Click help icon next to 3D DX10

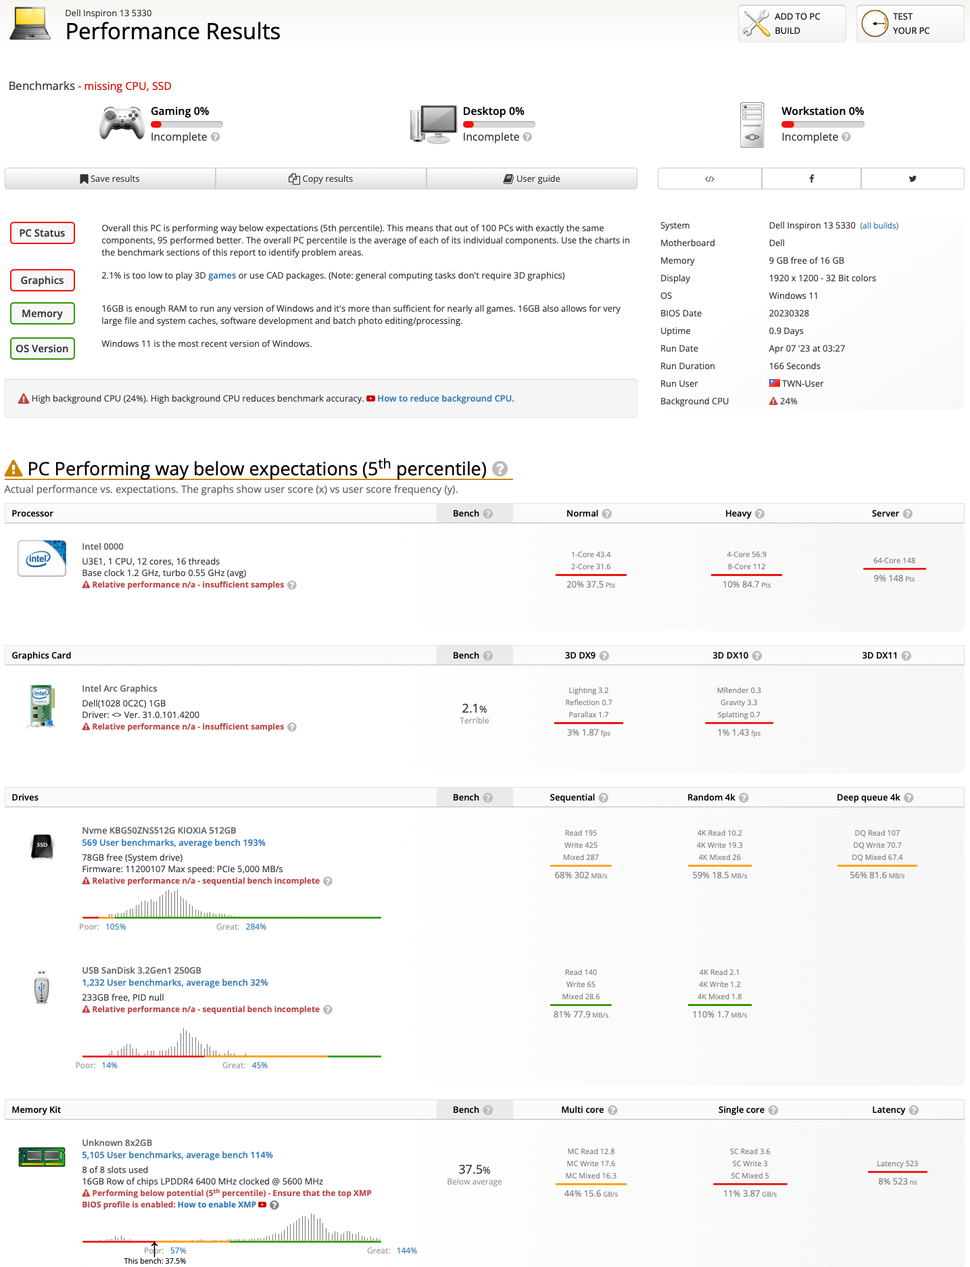pos(757,656)
